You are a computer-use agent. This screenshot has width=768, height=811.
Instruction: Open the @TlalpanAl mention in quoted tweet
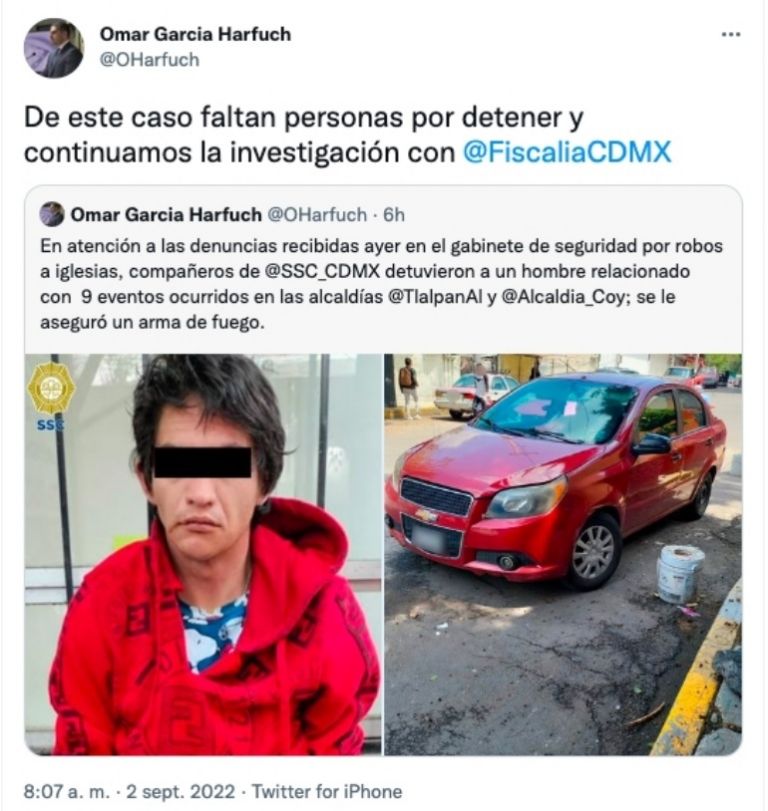click(x=434, y=297)
